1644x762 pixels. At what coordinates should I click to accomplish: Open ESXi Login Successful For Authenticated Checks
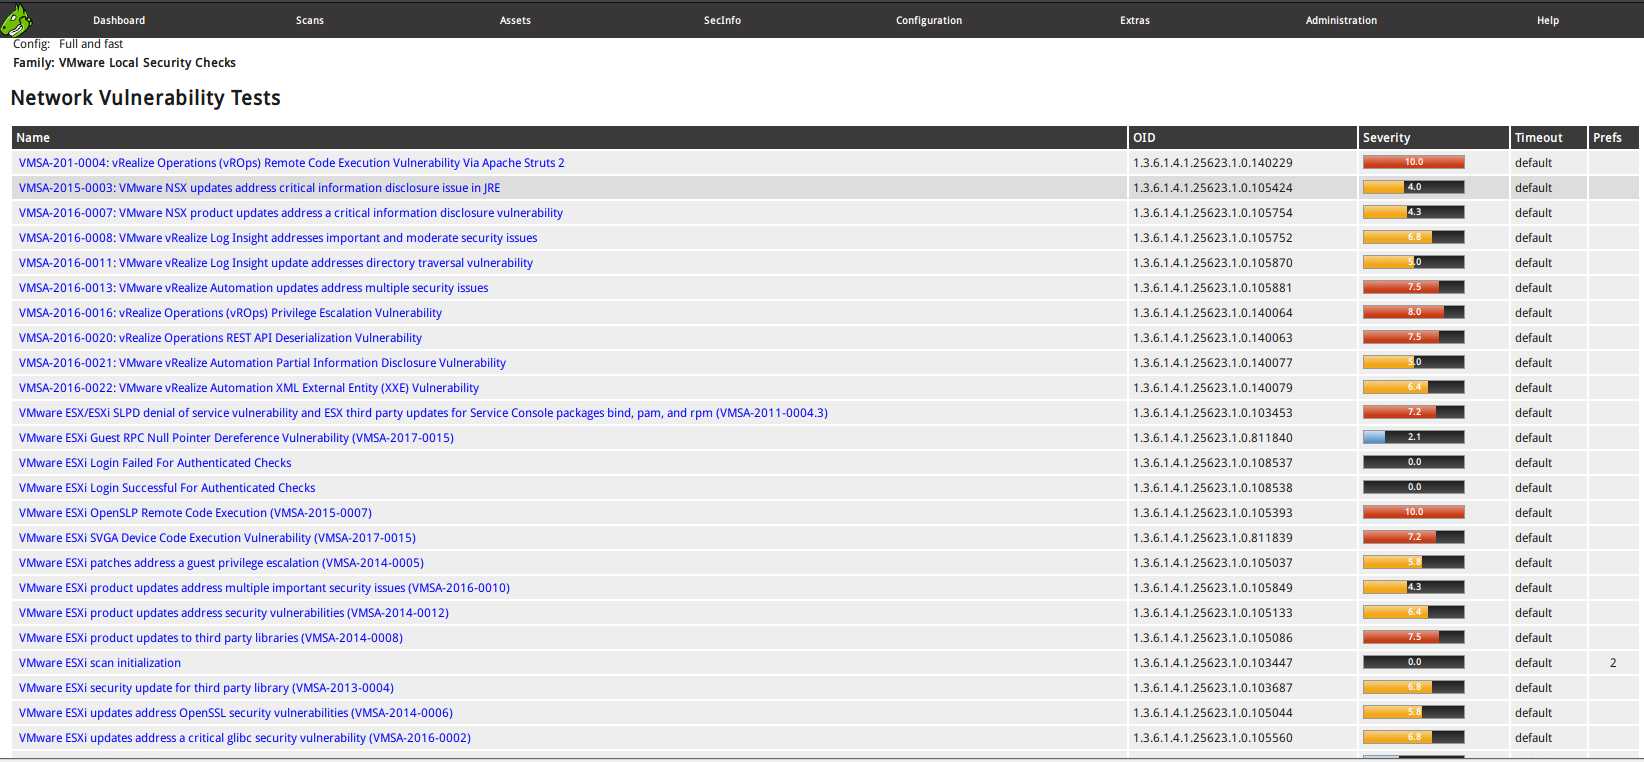click(167, 488)
